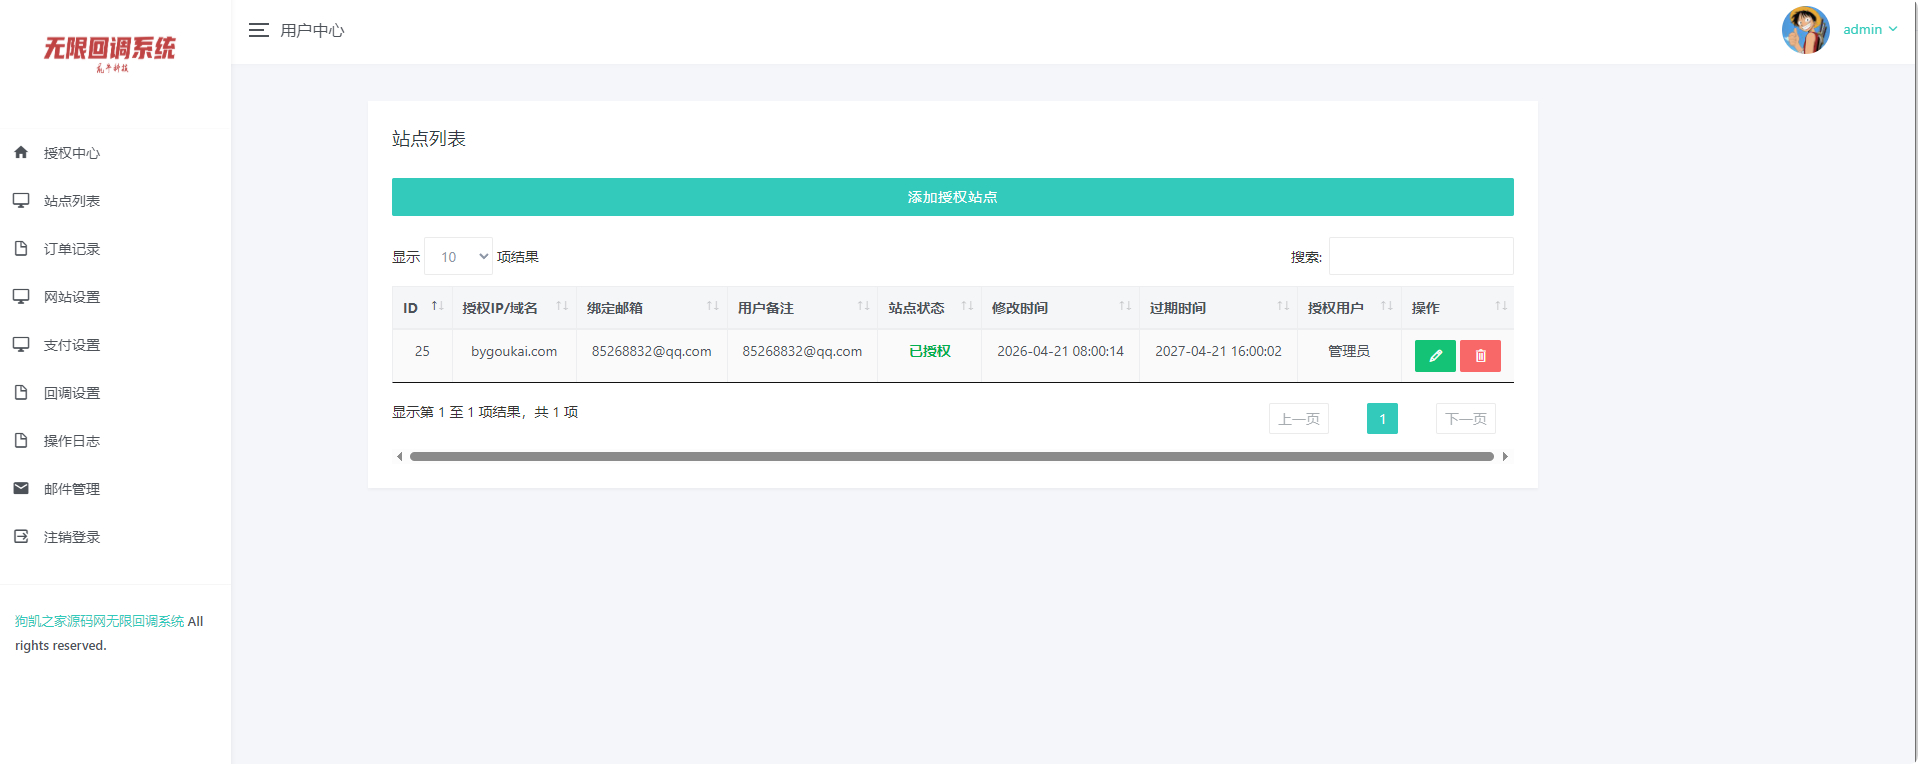Click the admin avatar picture
This screenshot has width=1918, height=764.
pyautogui.click(x=1806, y=30)
